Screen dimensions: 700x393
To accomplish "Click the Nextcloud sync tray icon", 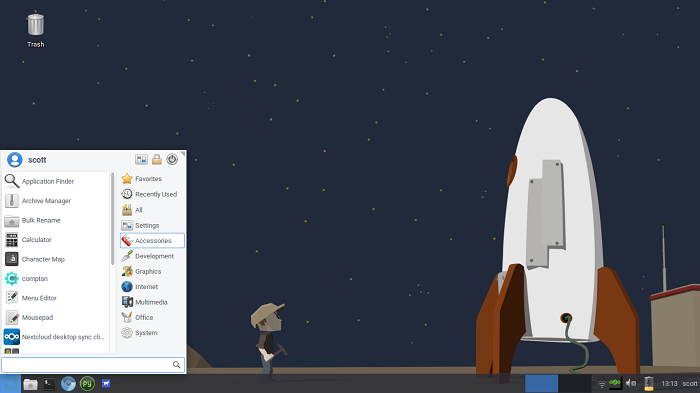I will tap(615, 383).
